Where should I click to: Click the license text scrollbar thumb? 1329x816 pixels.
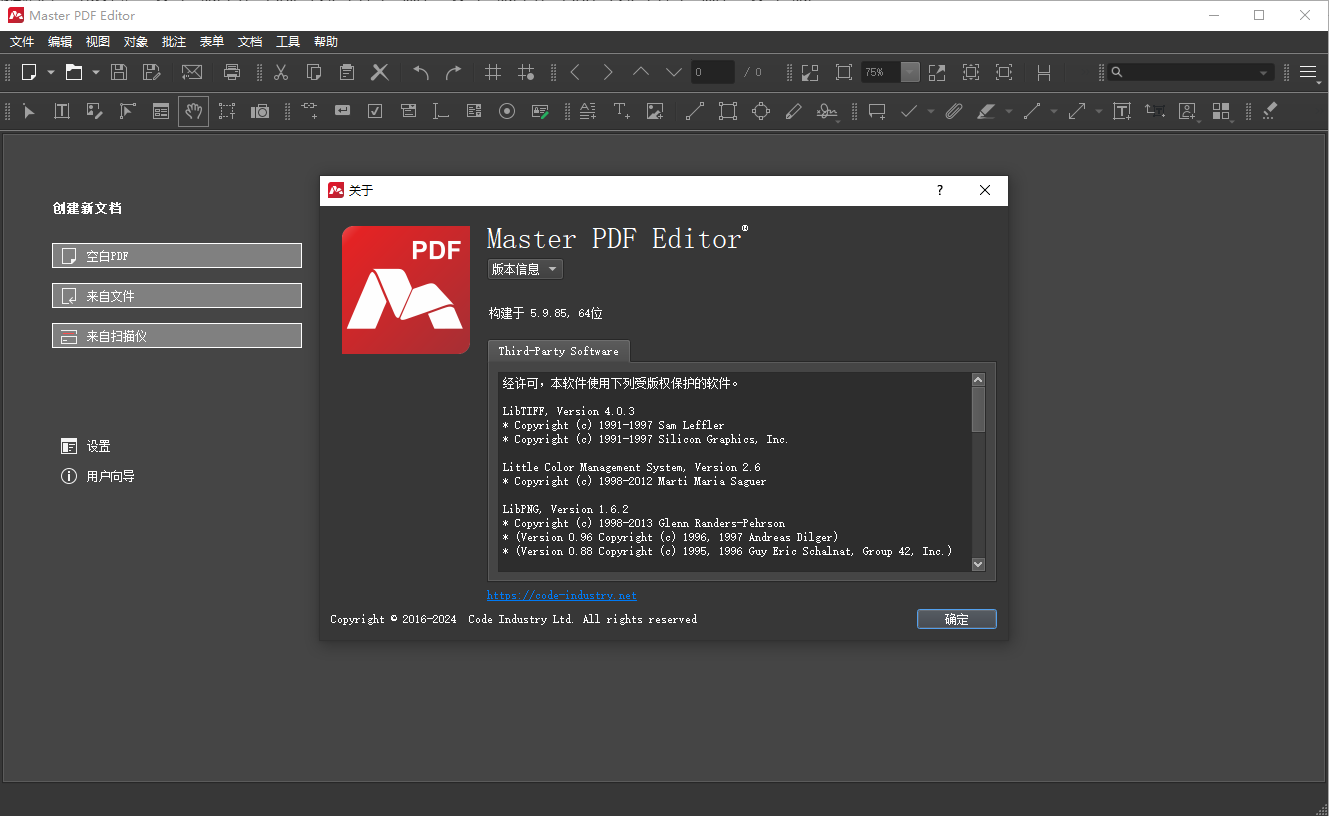pyautogui.click(x=978, y=409)
